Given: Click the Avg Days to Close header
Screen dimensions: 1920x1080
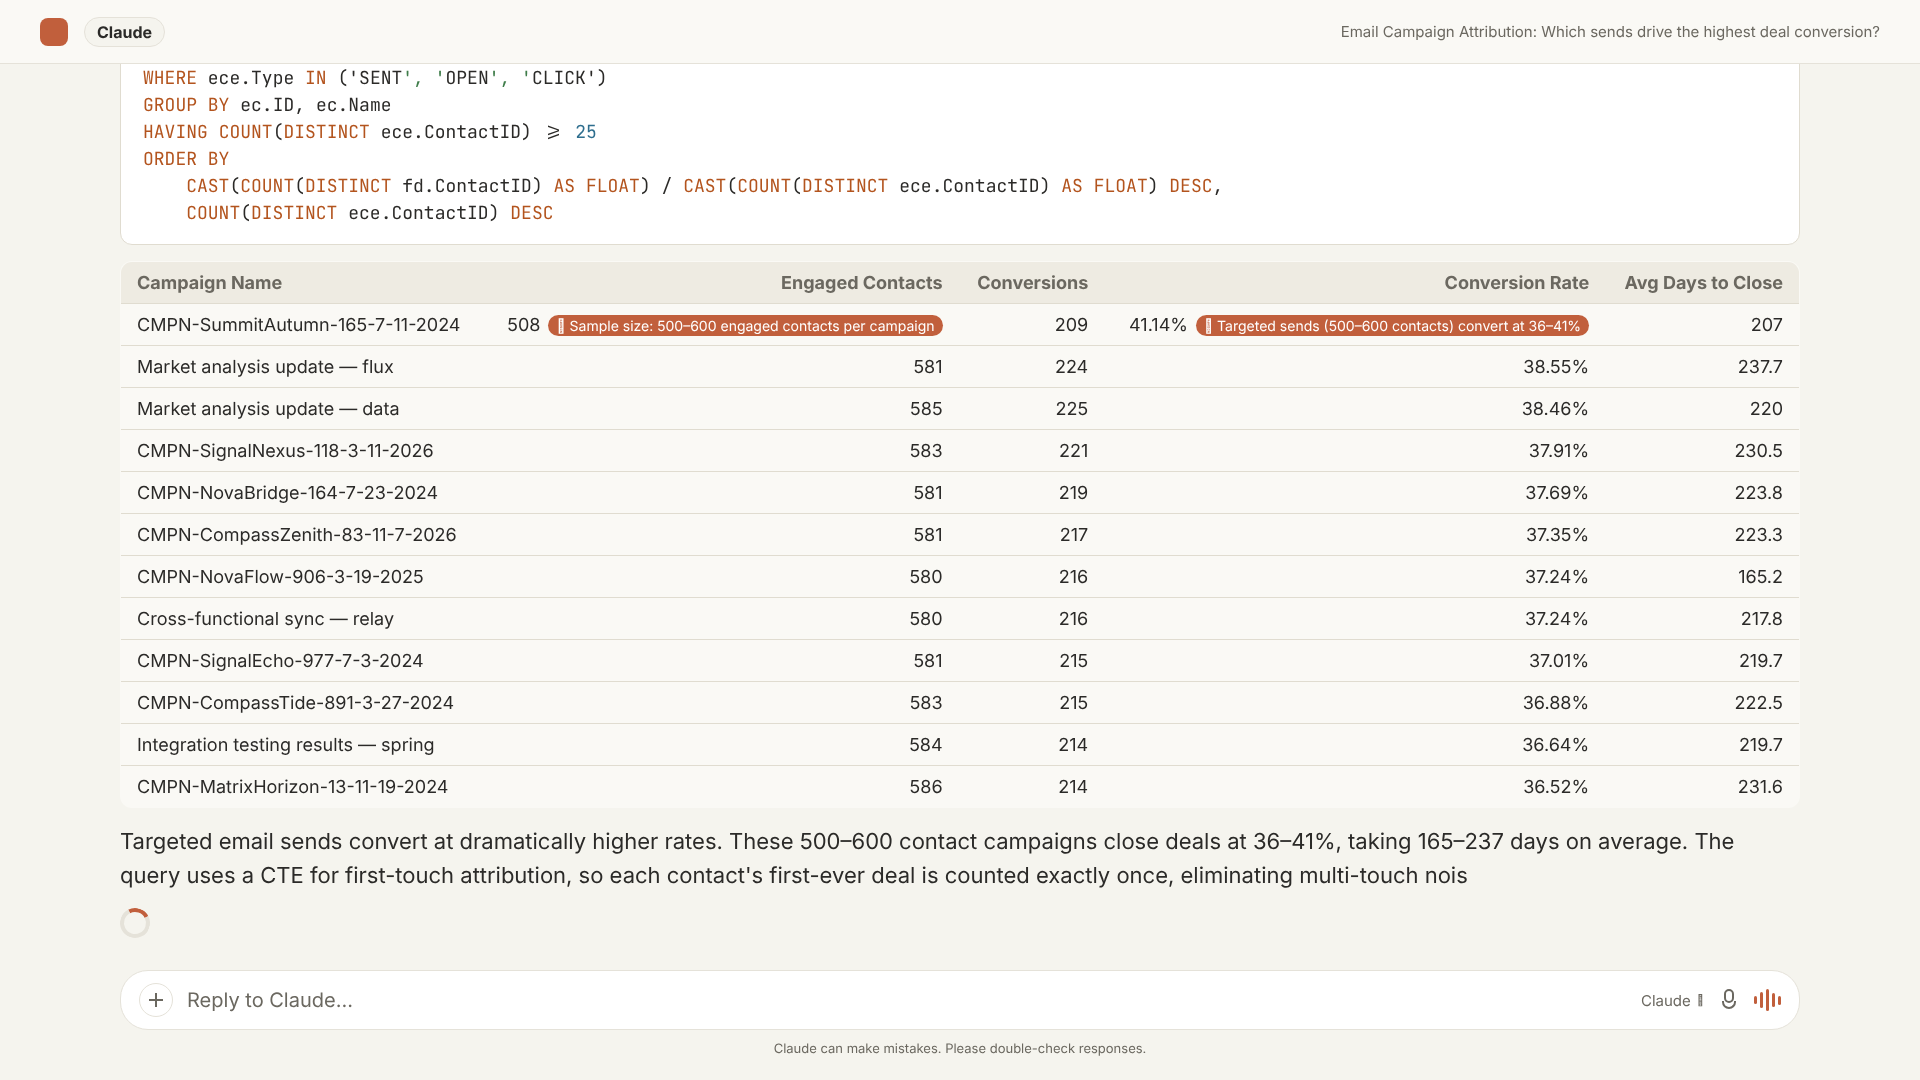Looking at the screenshot, I should tap(1703, 283).
